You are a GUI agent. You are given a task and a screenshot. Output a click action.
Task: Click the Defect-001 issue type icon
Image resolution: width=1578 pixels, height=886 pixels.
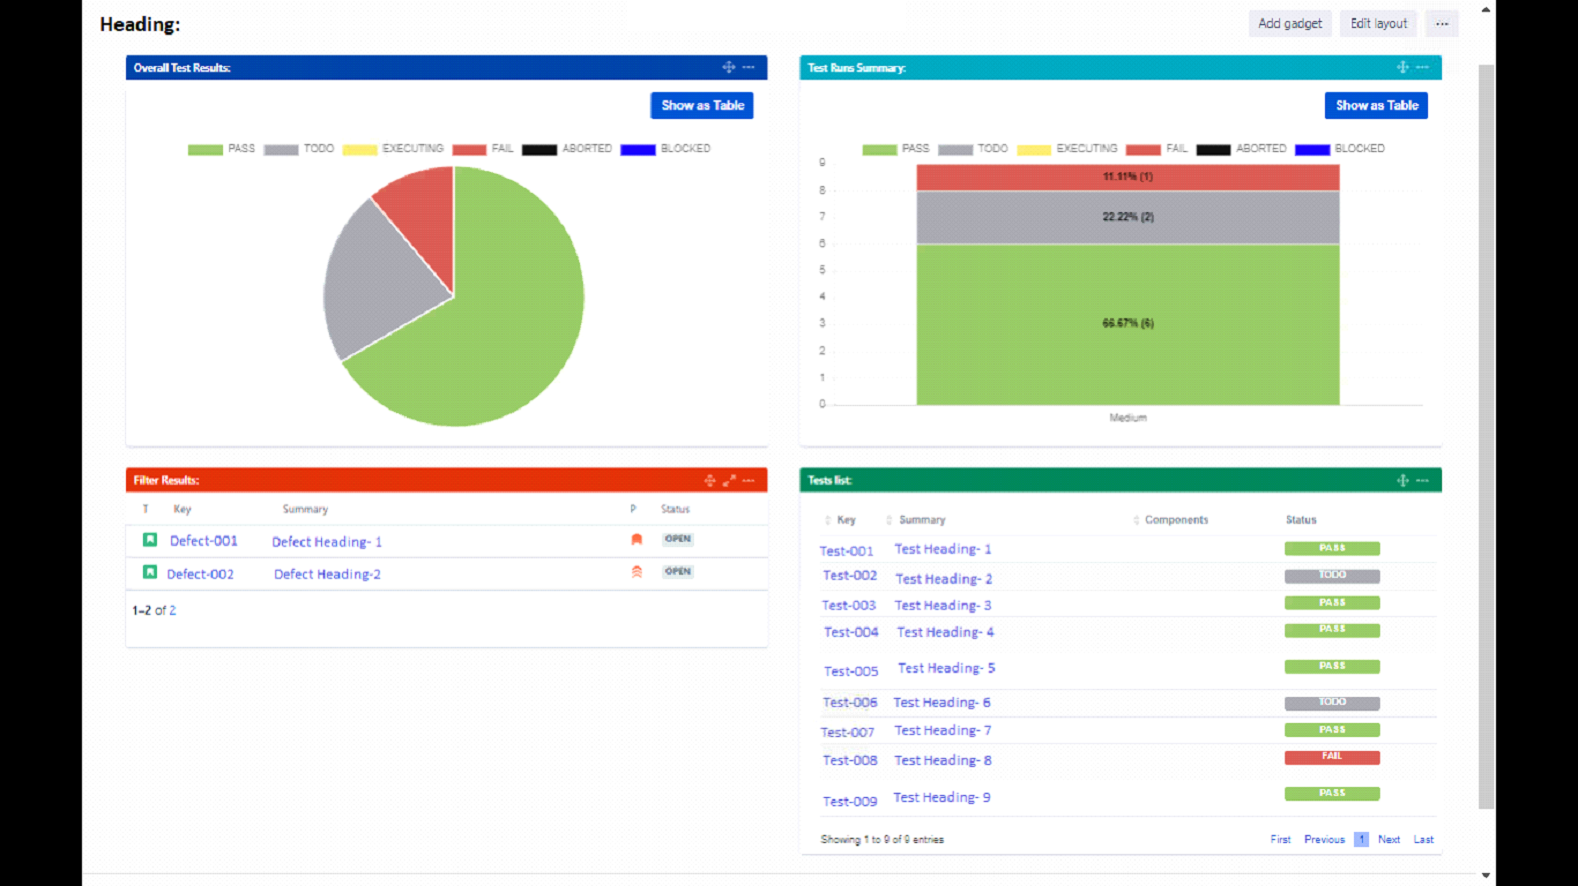tap(150, 540)
